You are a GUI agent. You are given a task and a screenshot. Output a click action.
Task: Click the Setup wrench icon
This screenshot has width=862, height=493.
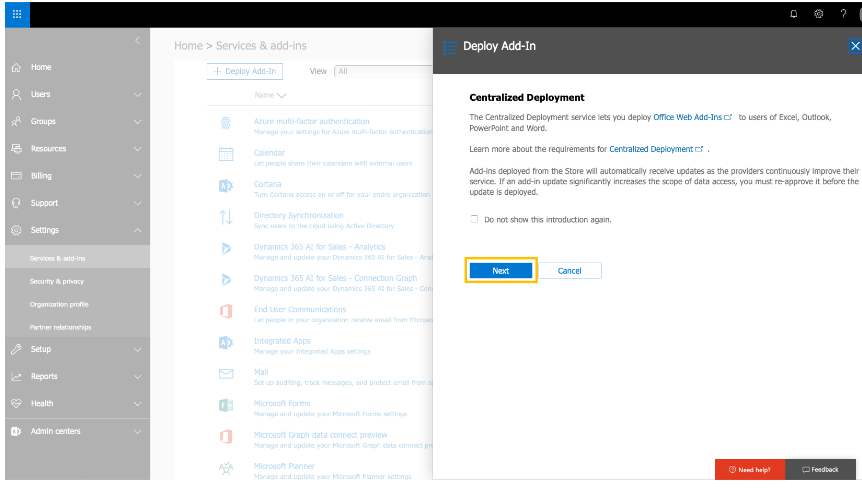pos(16,349)
